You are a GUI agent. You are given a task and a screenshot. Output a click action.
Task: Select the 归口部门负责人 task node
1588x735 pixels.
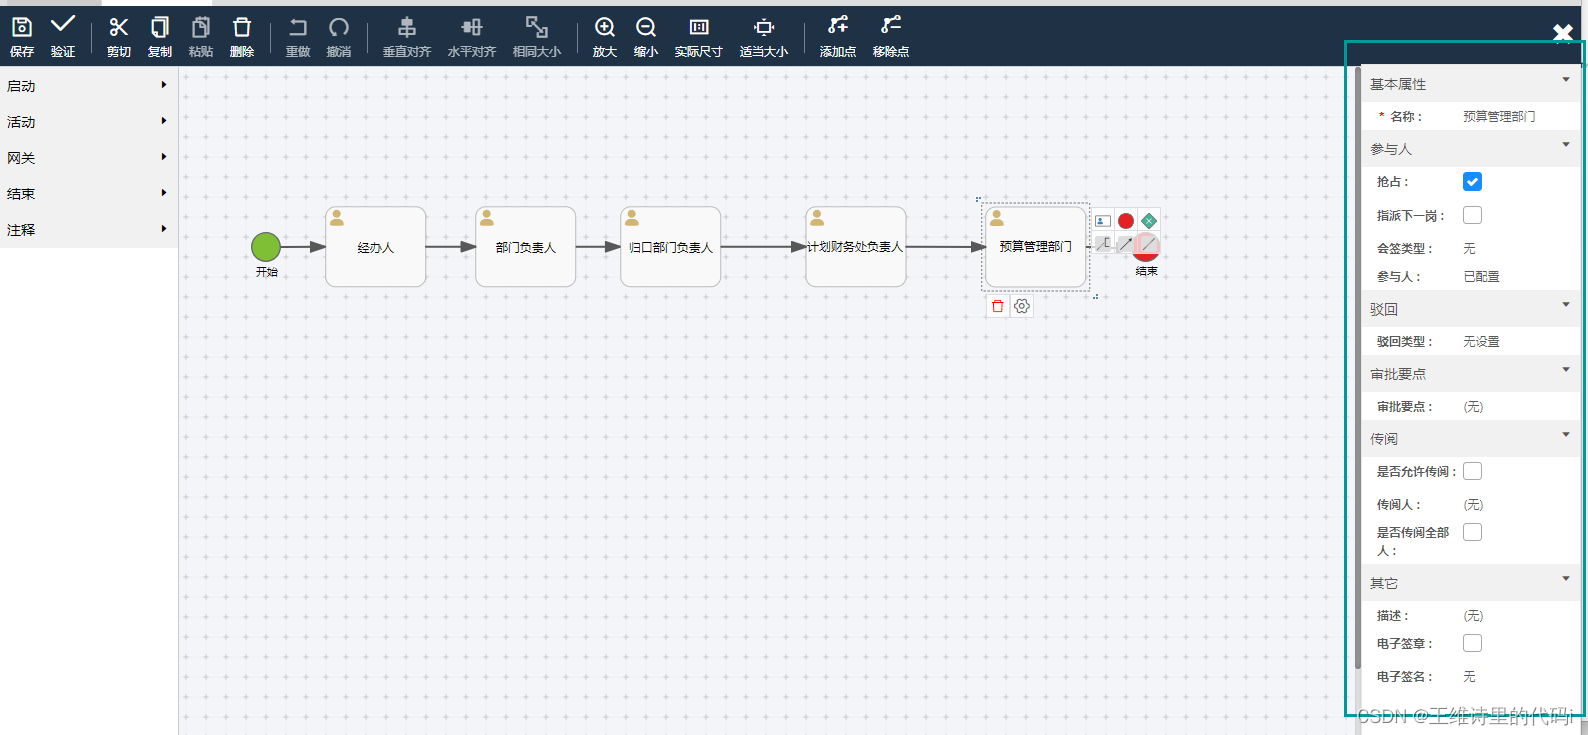click(x=671, y=247)
